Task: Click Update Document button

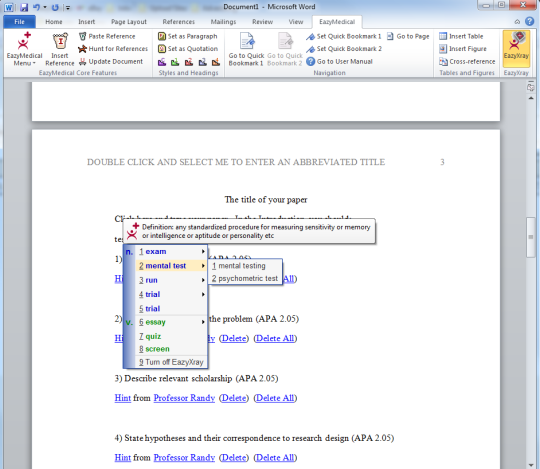Action: tap(111, 62)
